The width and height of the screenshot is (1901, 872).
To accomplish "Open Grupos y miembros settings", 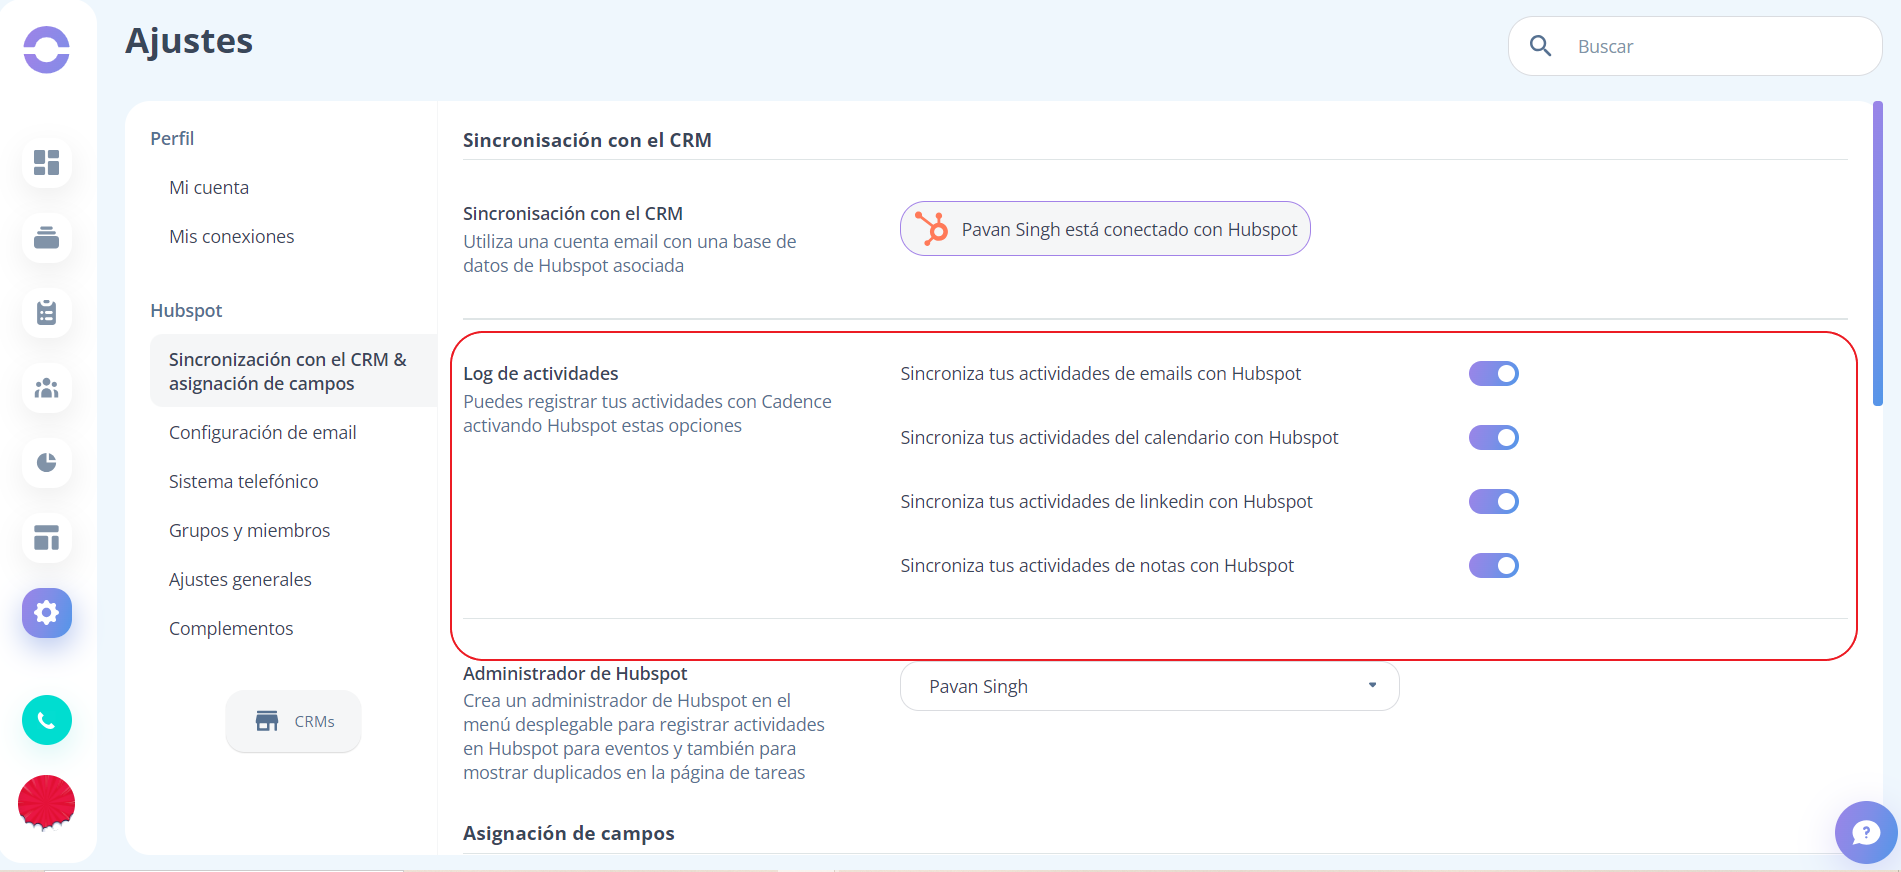I will (x=249, y=530).
